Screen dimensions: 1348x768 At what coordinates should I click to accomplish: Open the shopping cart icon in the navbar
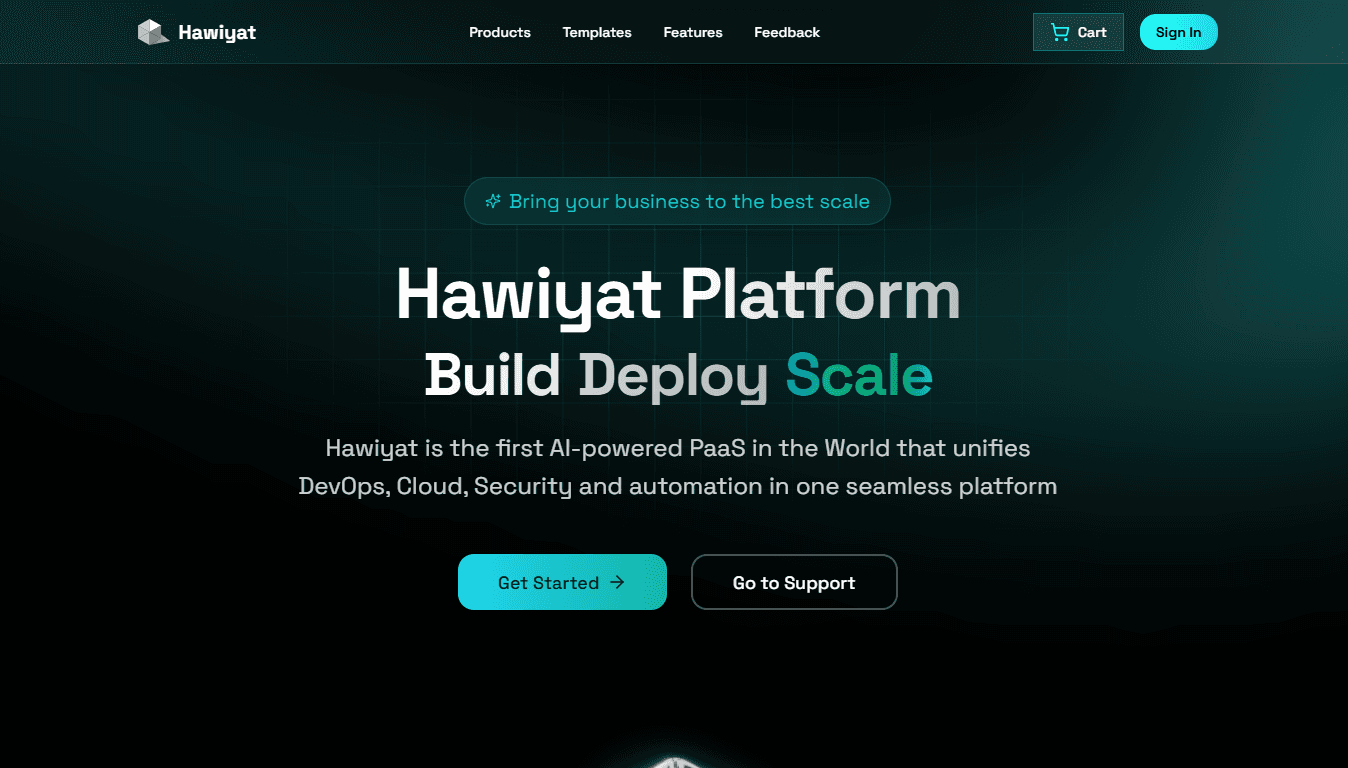1060,31
